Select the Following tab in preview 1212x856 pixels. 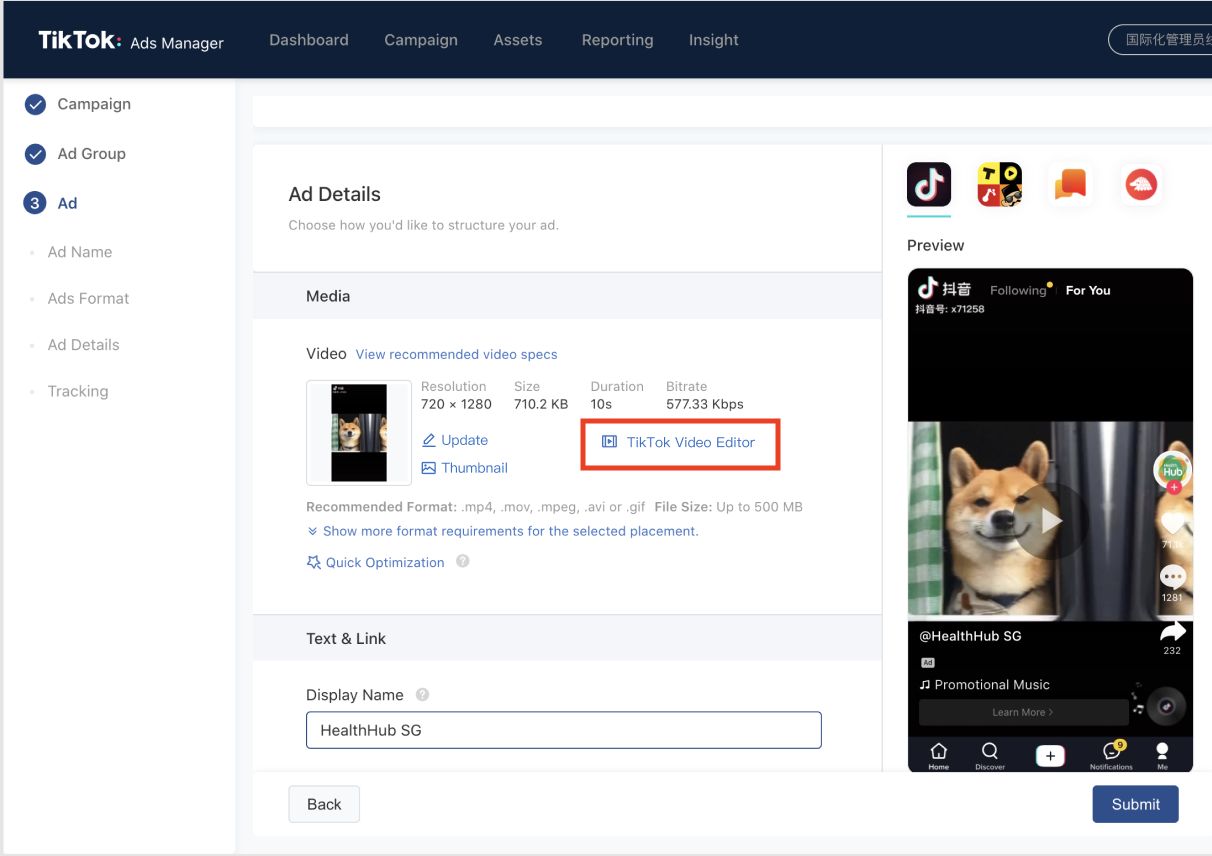pyautogui.click(x=1018, y=290)
